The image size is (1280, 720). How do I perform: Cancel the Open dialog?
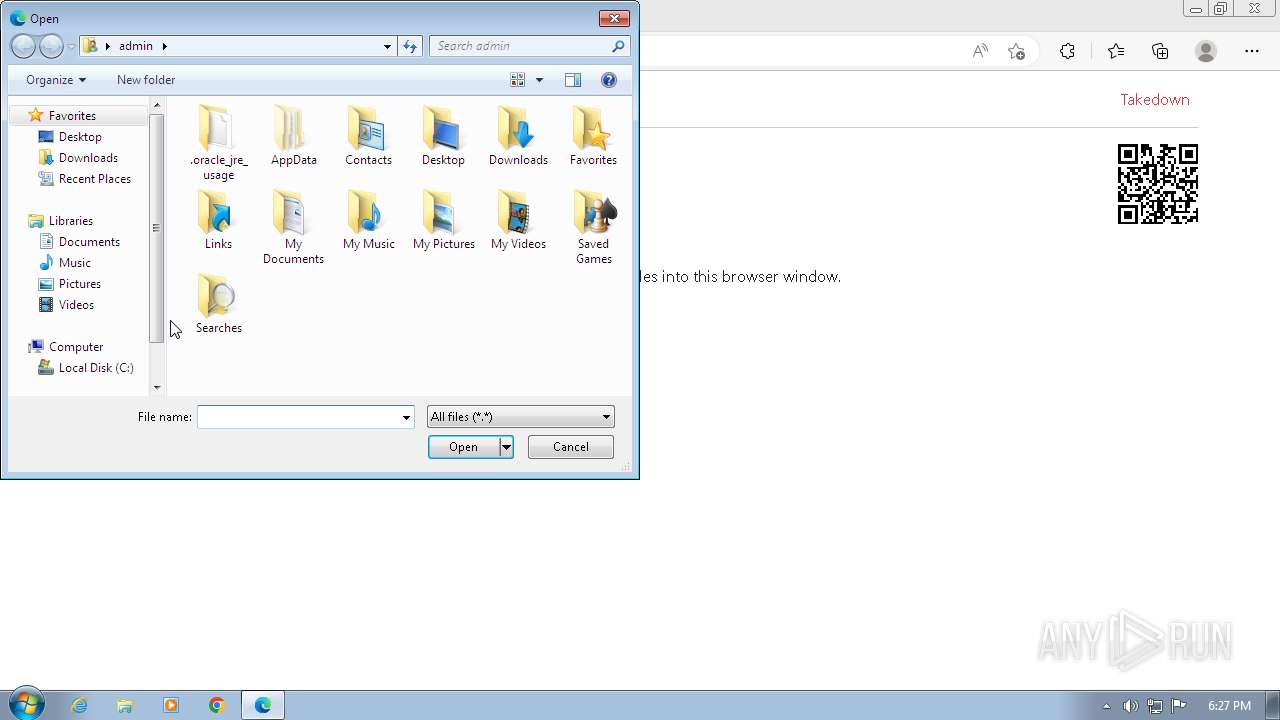pyautogui.click(x=571, y=447)
